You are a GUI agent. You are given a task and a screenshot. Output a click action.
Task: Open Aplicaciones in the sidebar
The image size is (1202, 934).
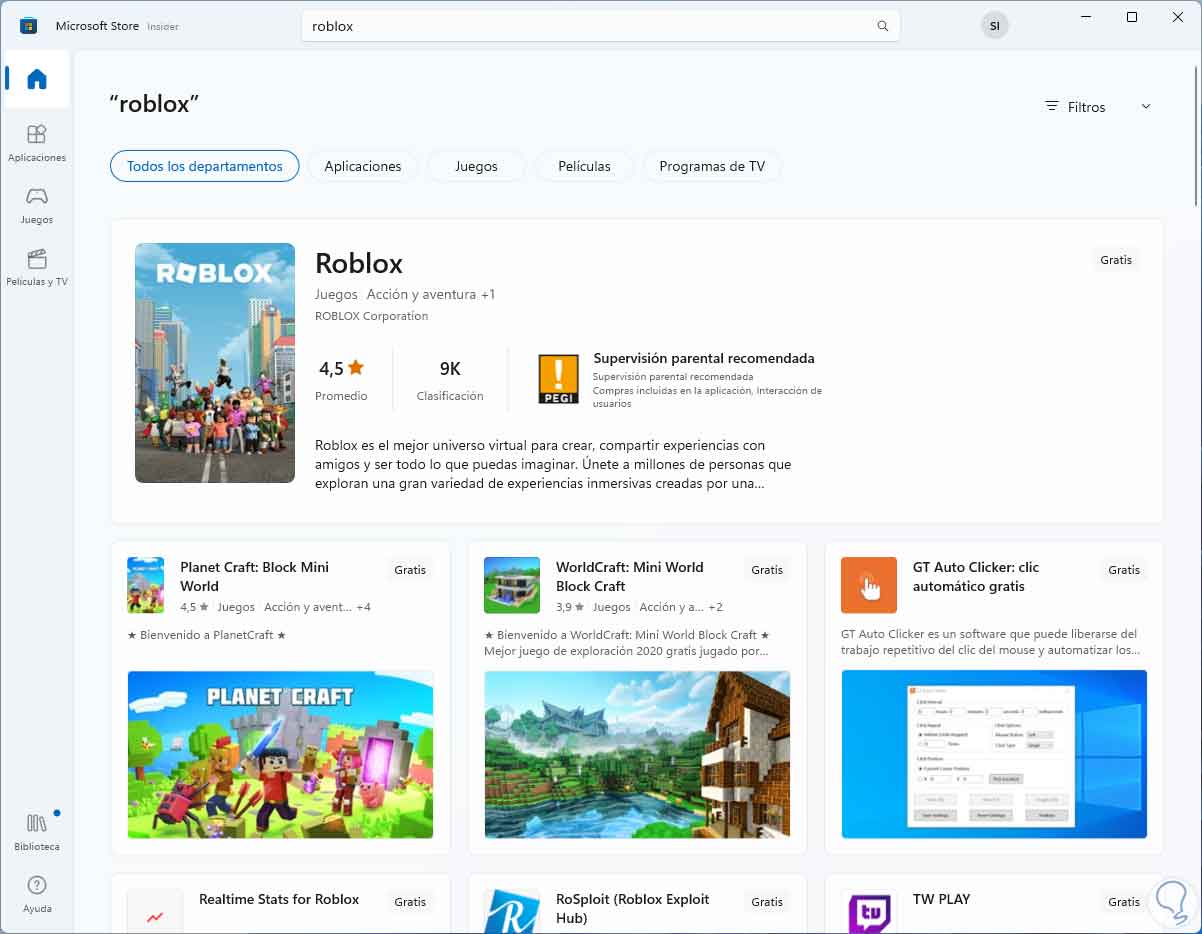click(x=37, y=143)
